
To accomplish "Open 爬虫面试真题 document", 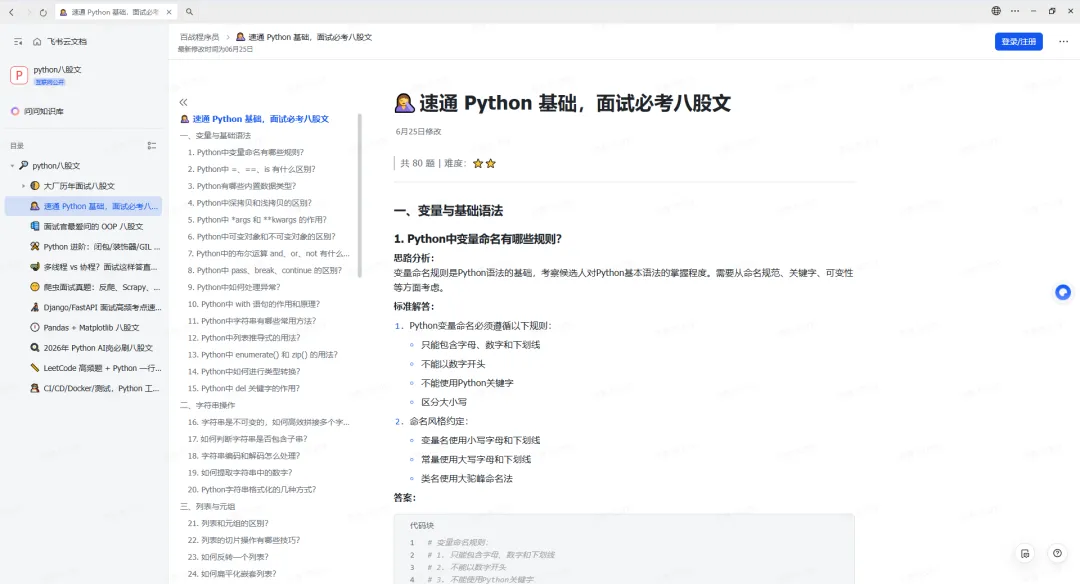I will tap(101, 287).
